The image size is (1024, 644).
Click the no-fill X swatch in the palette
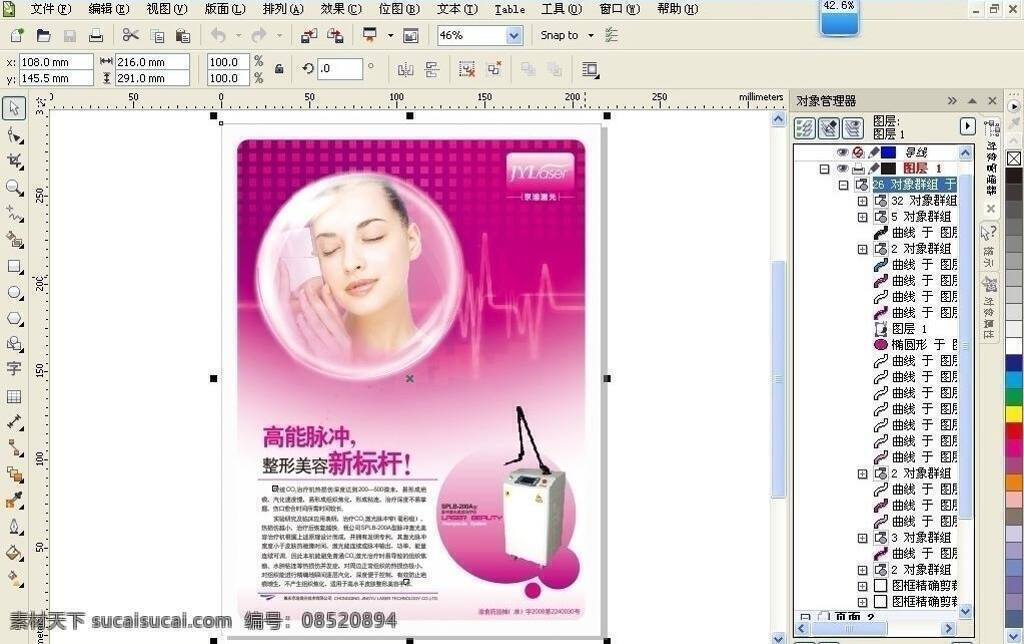(x=1014, y=159)
